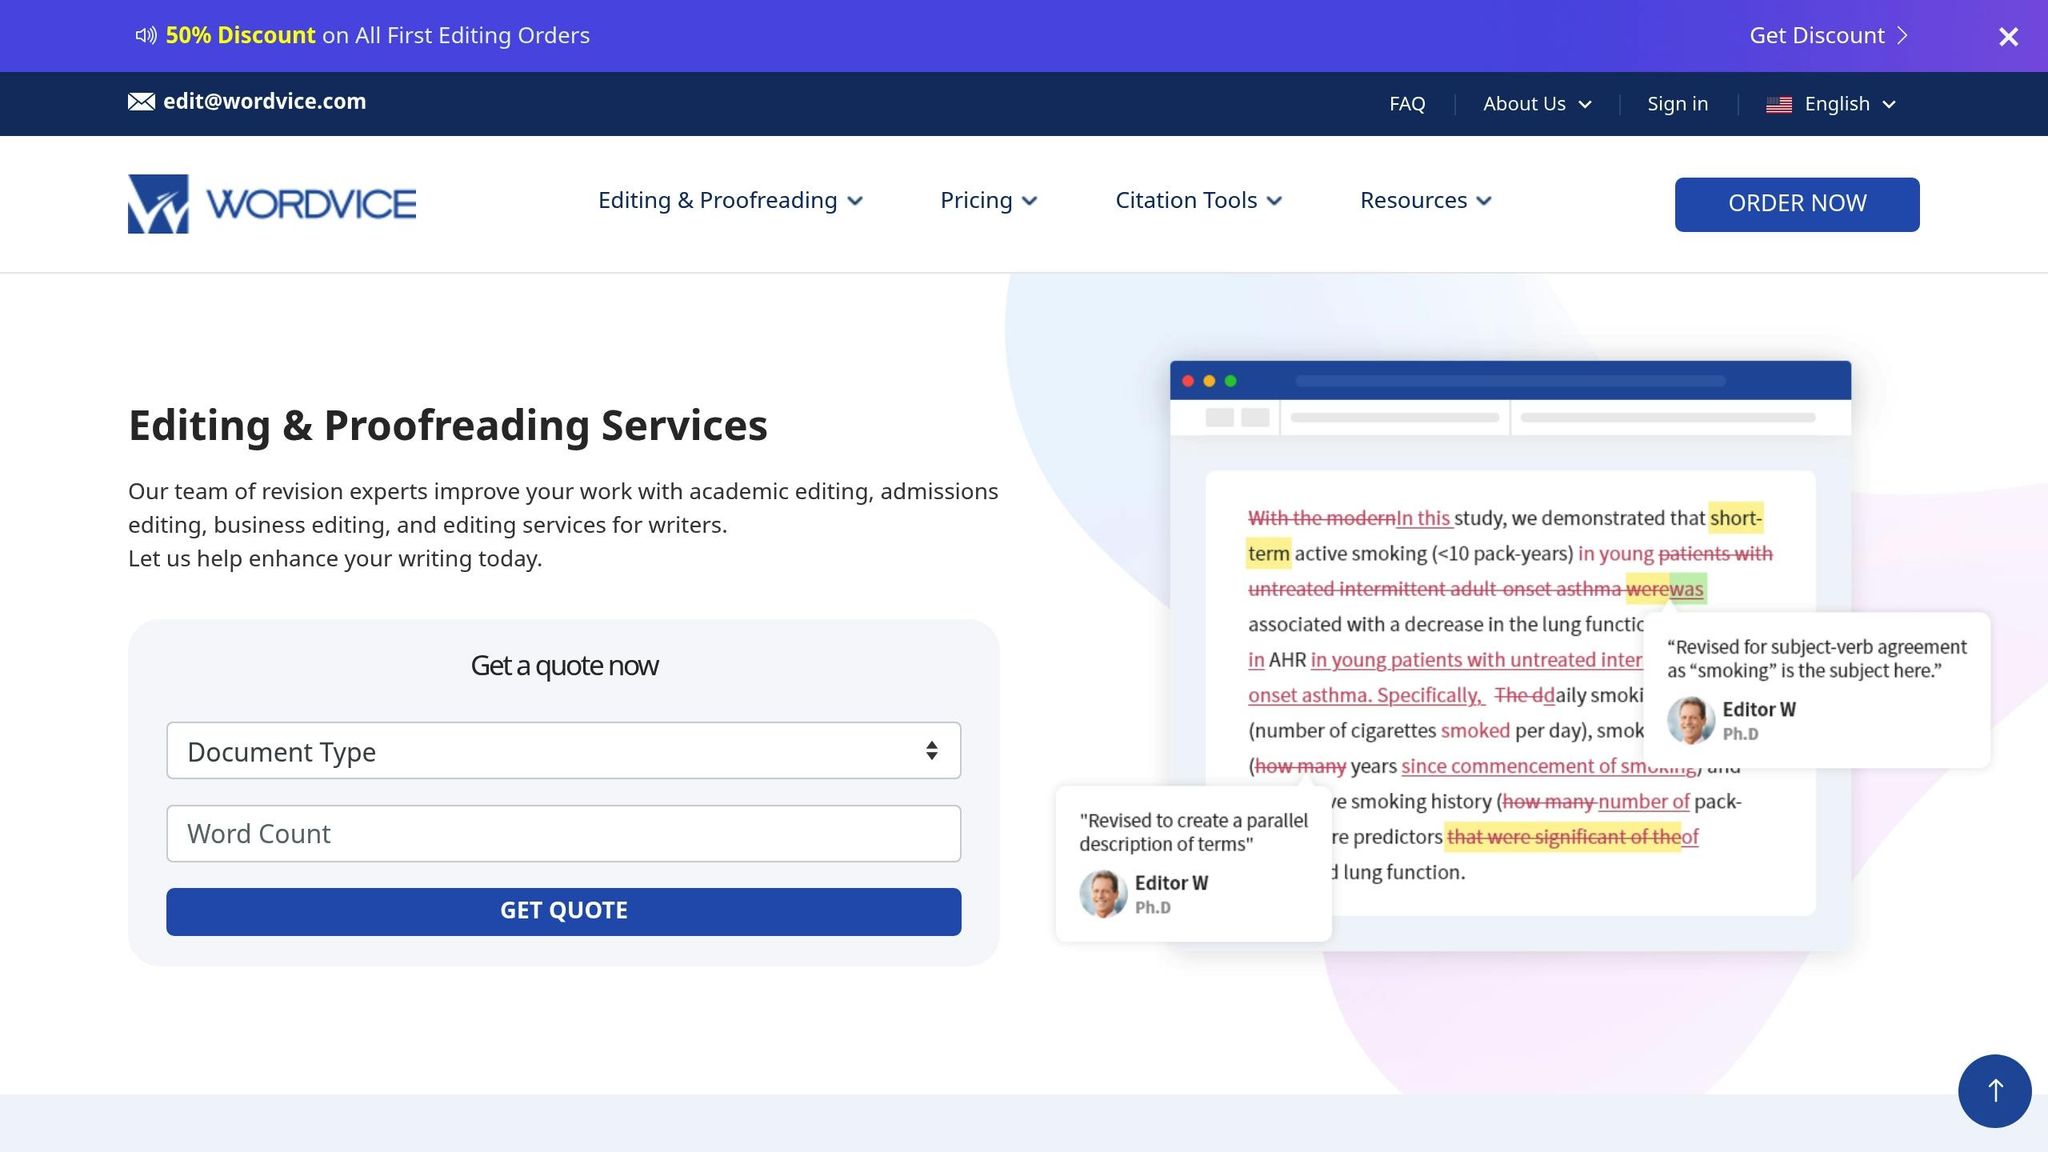
Task: Click the envelope email icon
Action: tap(141, 102)
